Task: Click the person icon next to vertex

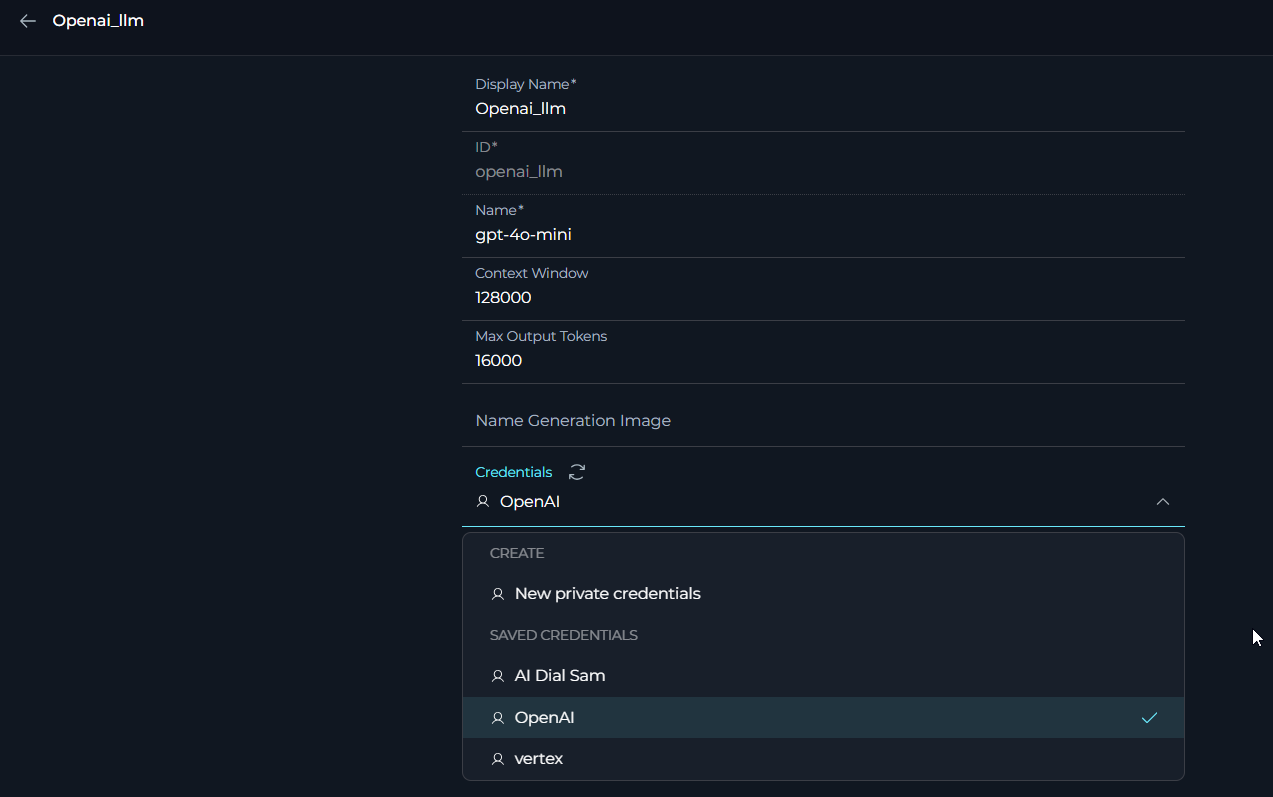Action: (x=498, y=759)
